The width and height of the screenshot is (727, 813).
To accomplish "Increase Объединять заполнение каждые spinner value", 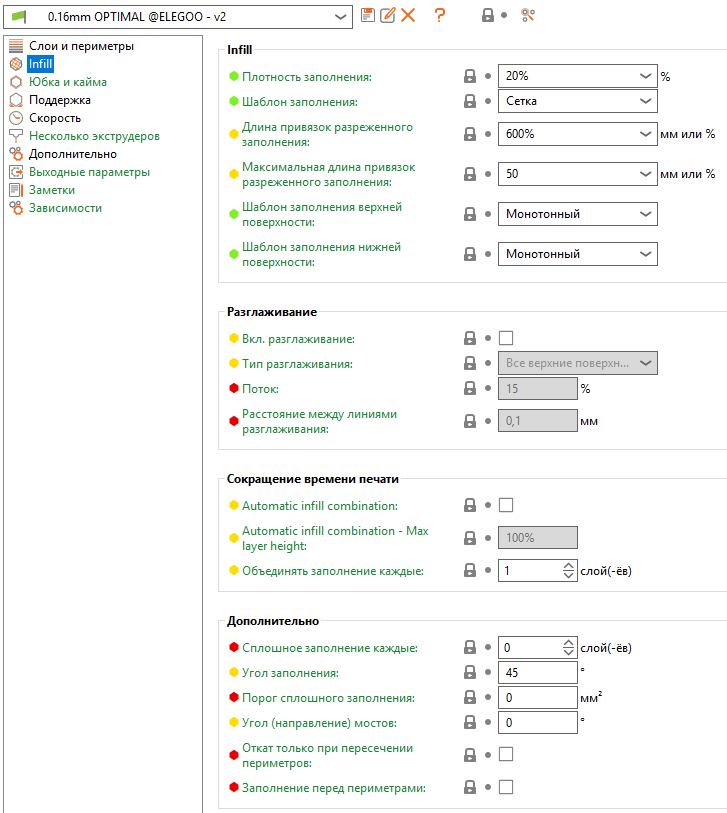I will (x=570, y=565).
